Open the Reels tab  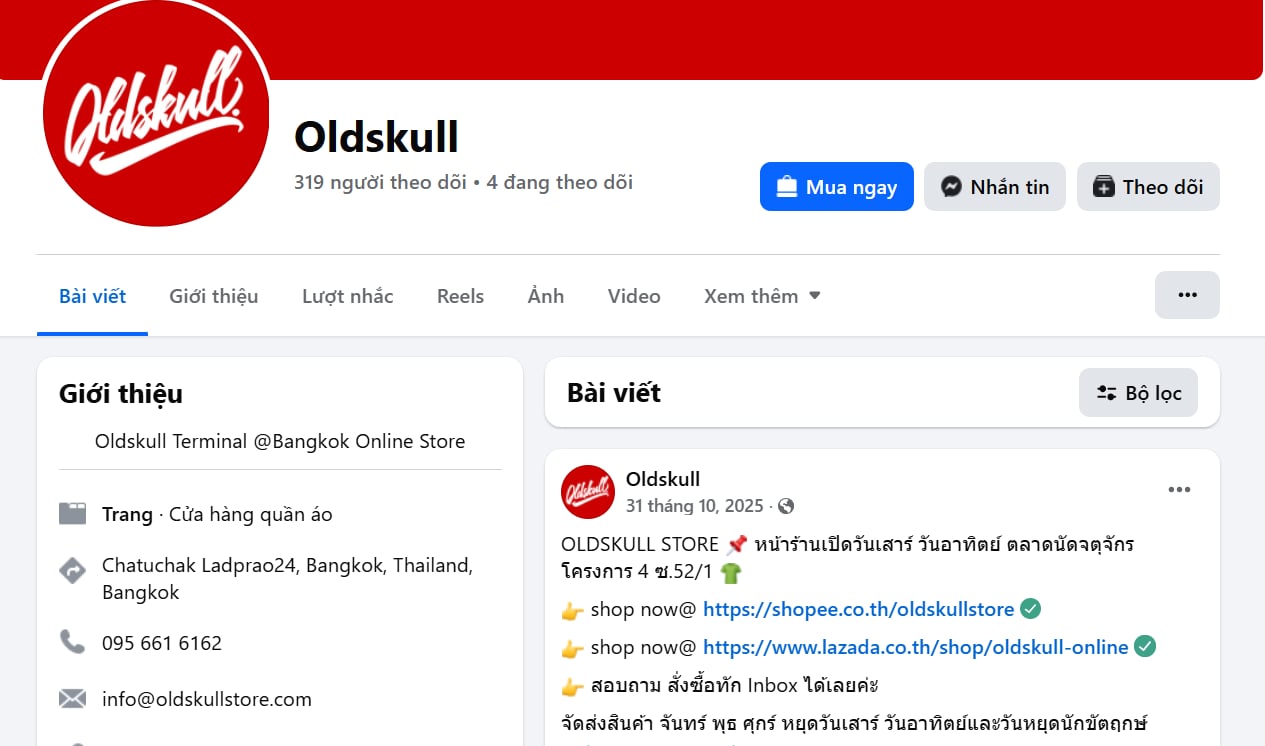click(x=460, y=296)
